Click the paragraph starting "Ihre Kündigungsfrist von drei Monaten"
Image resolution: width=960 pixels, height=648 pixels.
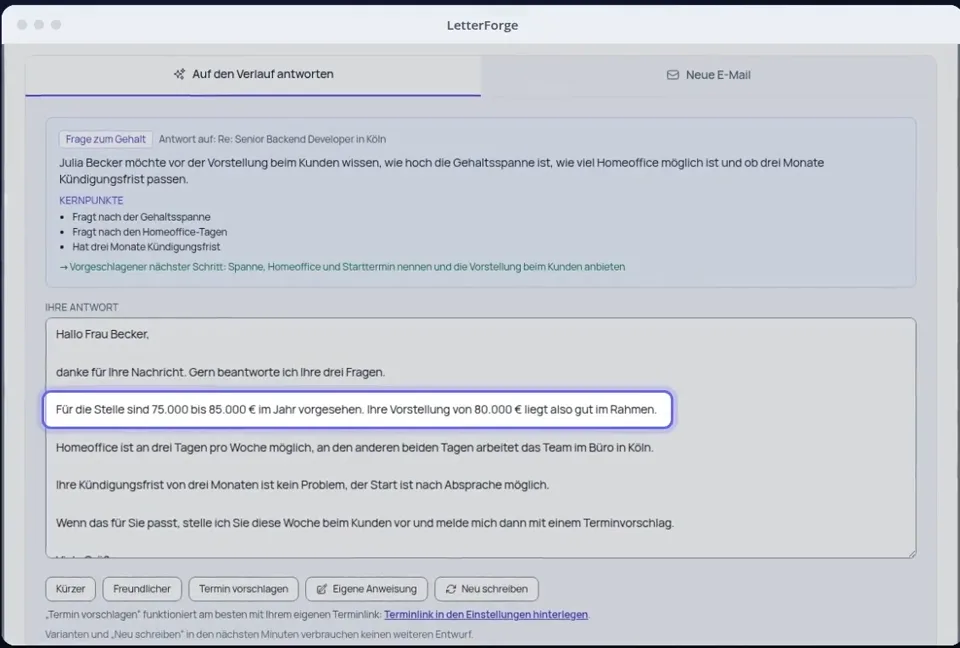[302, 485]
